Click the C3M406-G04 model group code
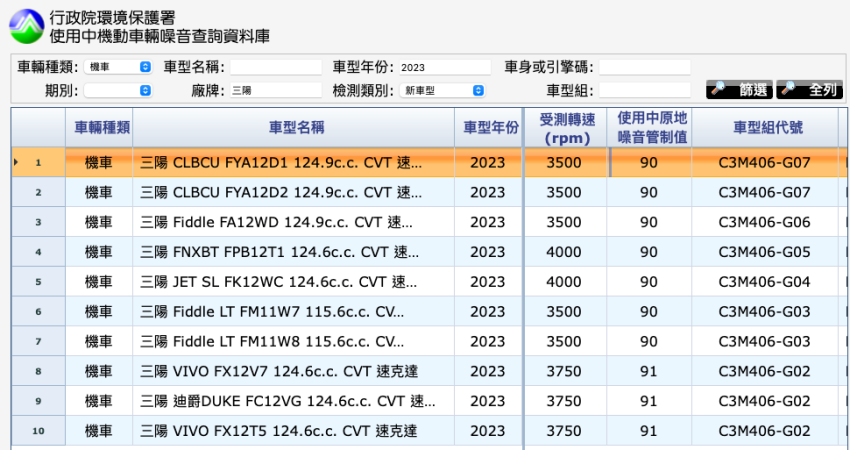850x450 pixels. coord(764,281)
